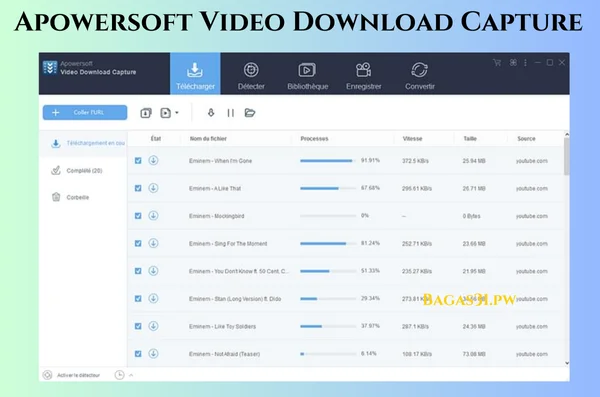Click youtube.com source of Mockingbird row
The width and height of the screenshot is (600, 397).
click(532, 216)
